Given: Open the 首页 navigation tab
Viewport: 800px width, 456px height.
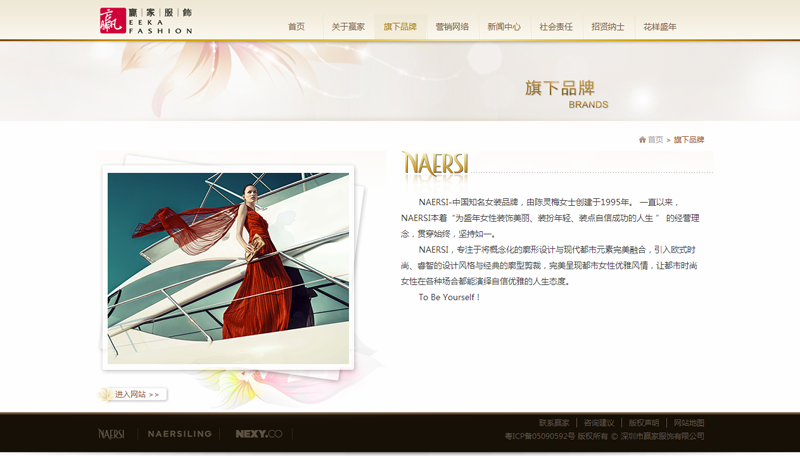Looking at the screenshot, I should pos(296,27).
